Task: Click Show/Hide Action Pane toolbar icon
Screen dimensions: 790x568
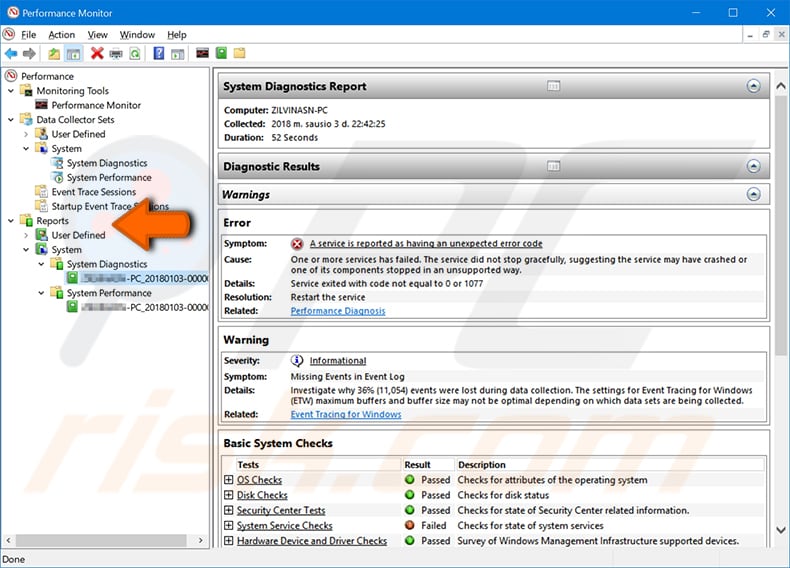Action: (x=177, y=53)
